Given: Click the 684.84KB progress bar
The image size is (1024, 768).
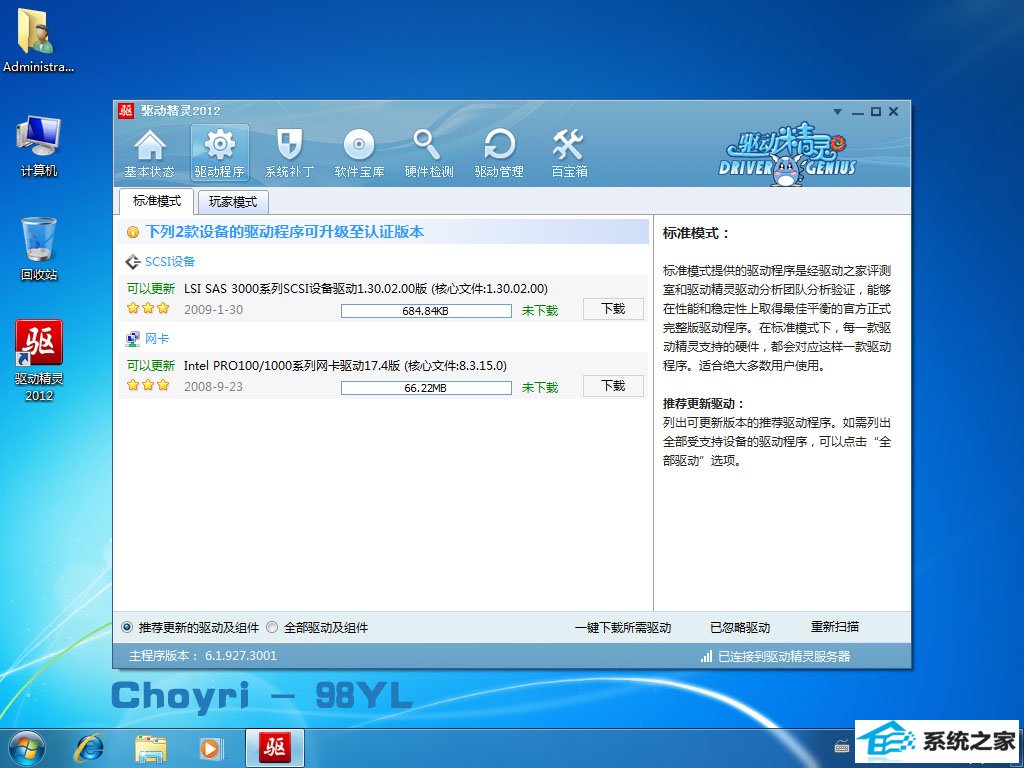Looking at the screenshot, I should [426, 311].
